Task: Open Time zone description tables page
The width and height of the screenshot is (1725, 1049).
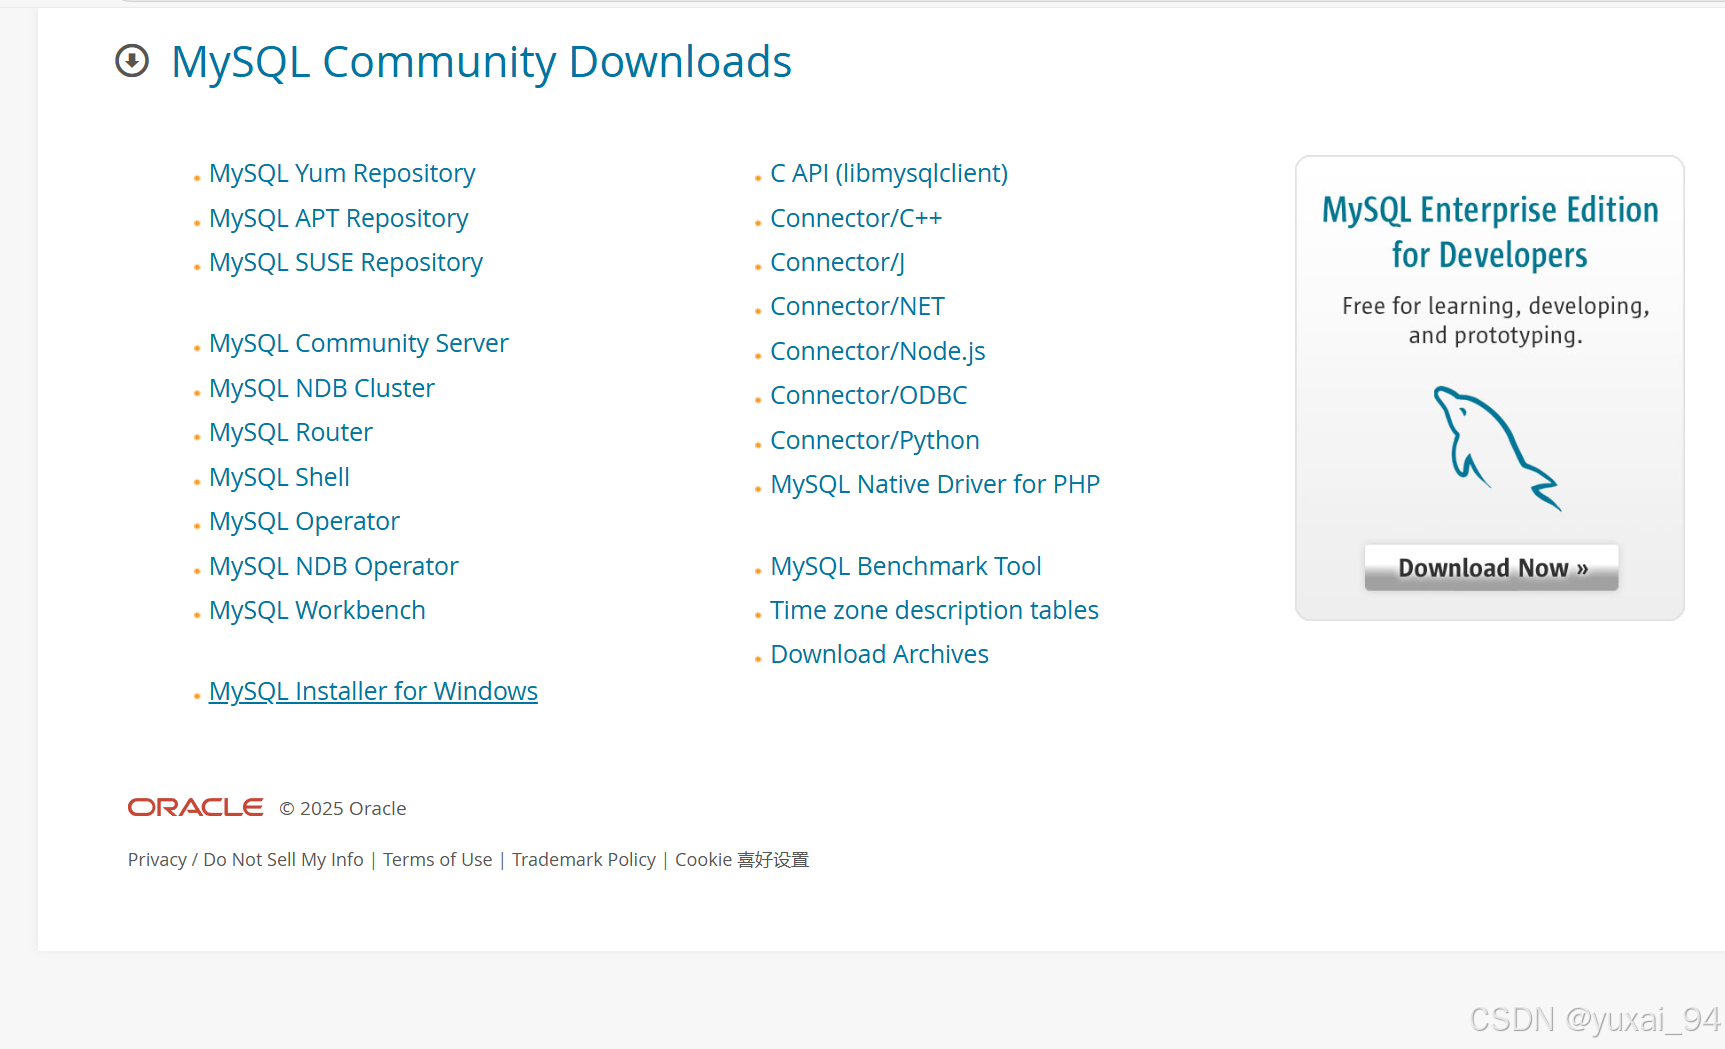Action: click(x=933, y=609)
